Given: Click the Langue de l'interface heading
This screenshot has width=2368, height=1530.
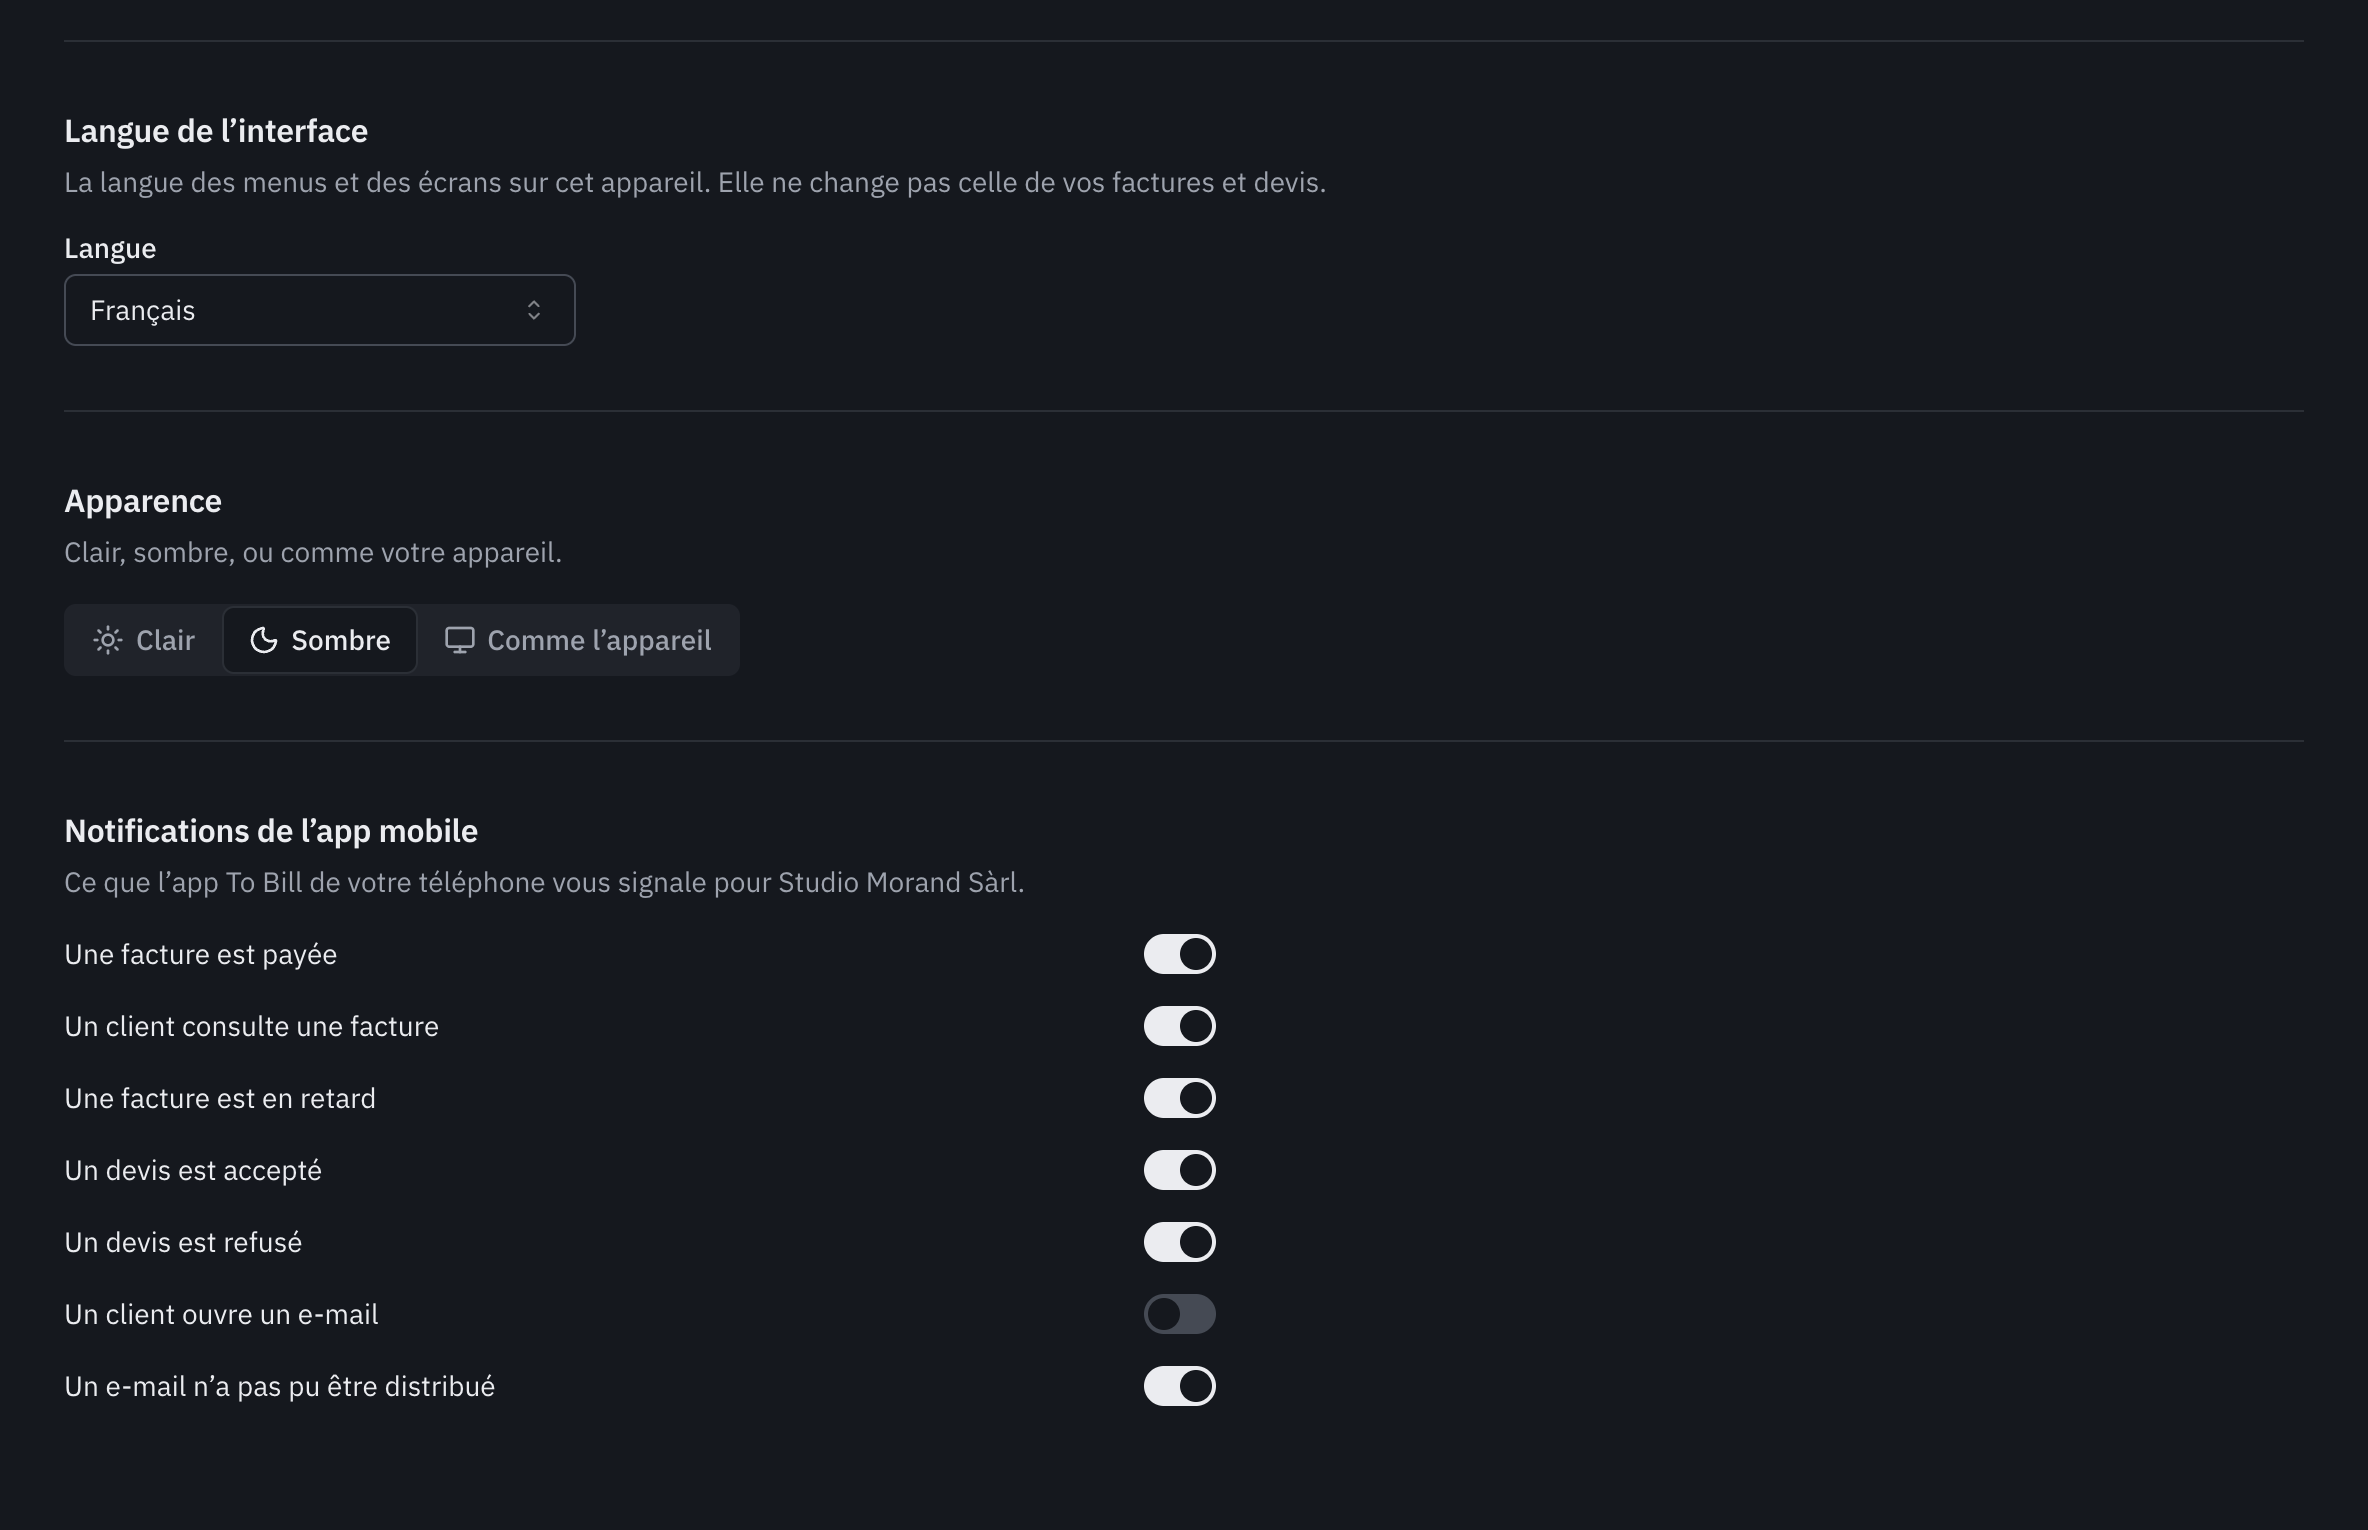Looking at the screenshot, I should click(x=216, y=131).
